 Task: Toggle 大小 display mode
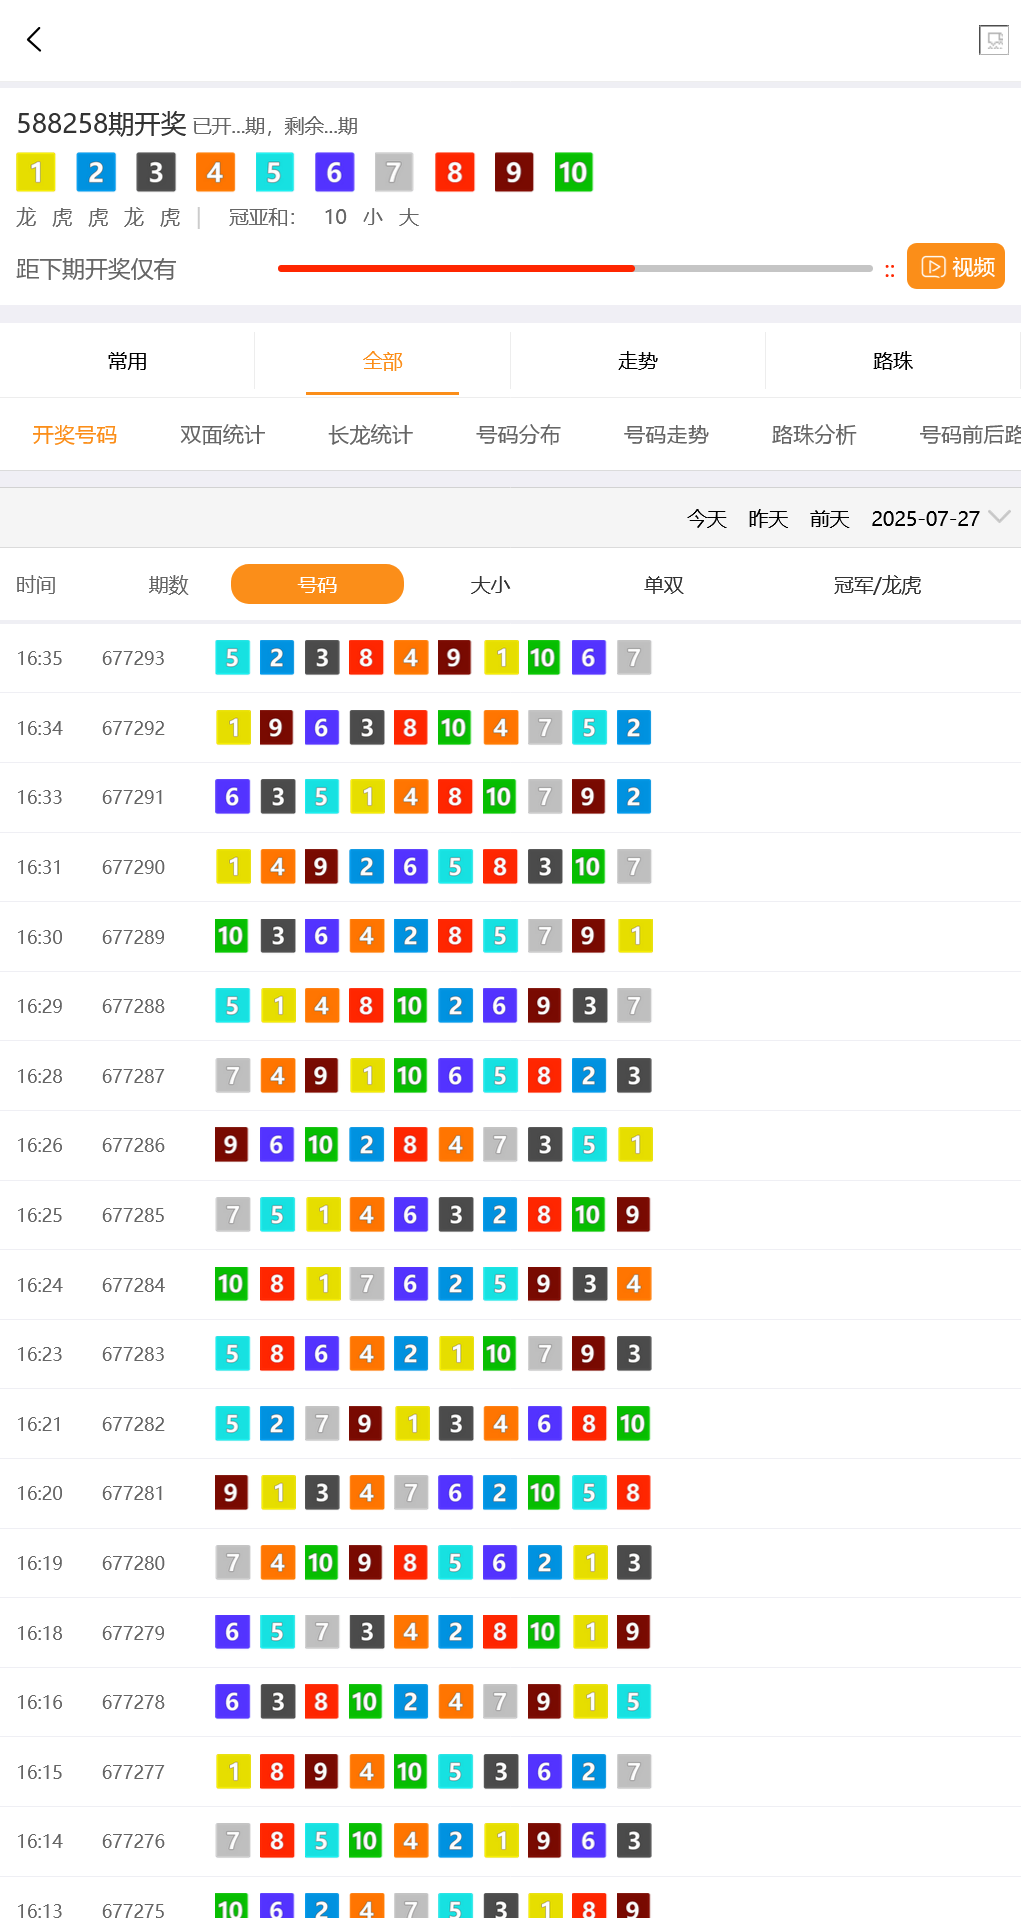(490, 585)
